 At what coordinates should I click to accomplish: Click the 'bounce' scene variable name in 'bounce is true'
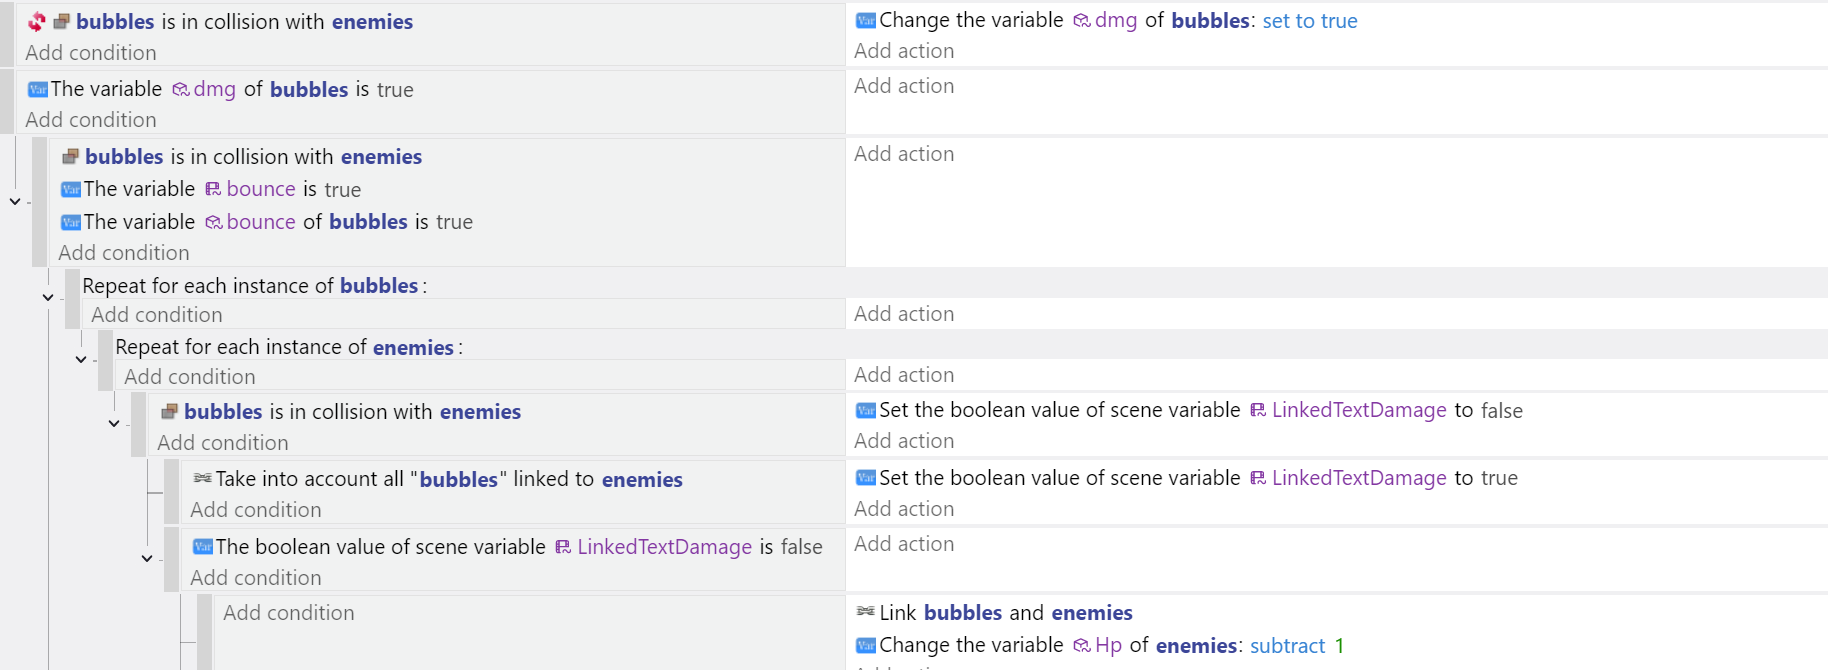[x=261, y=189]
